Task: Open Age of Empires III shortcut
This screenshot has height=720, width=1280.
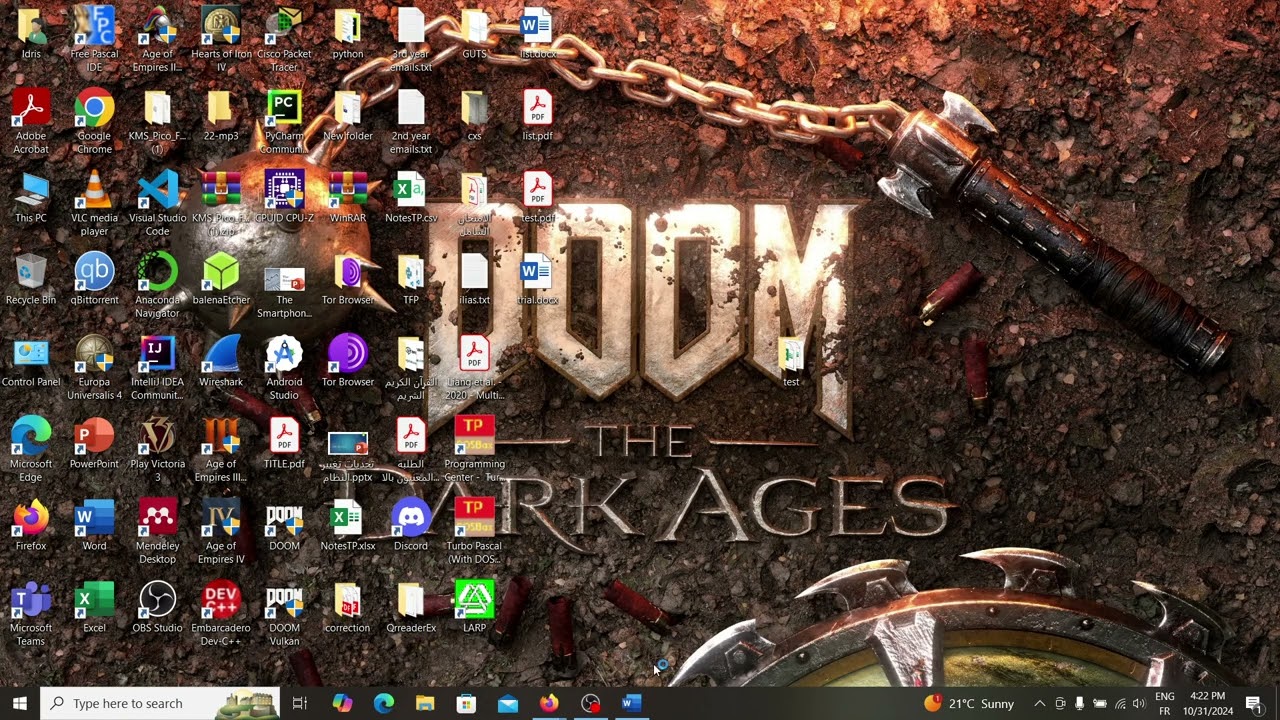Action: 221,449
